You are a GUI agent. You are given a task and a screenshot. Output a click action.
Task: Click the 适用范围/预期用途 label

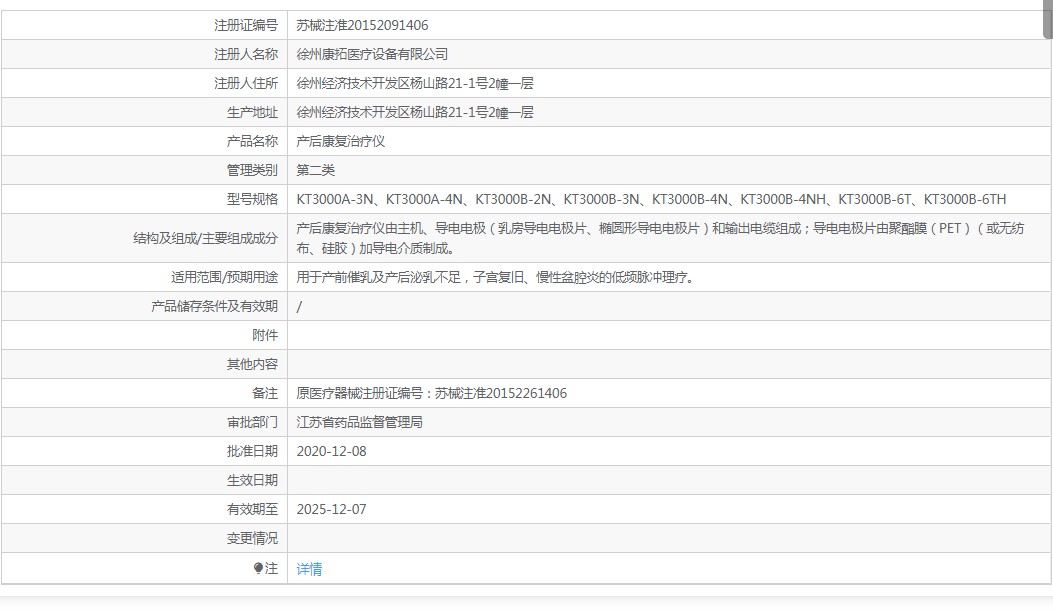tap(224, 277)
